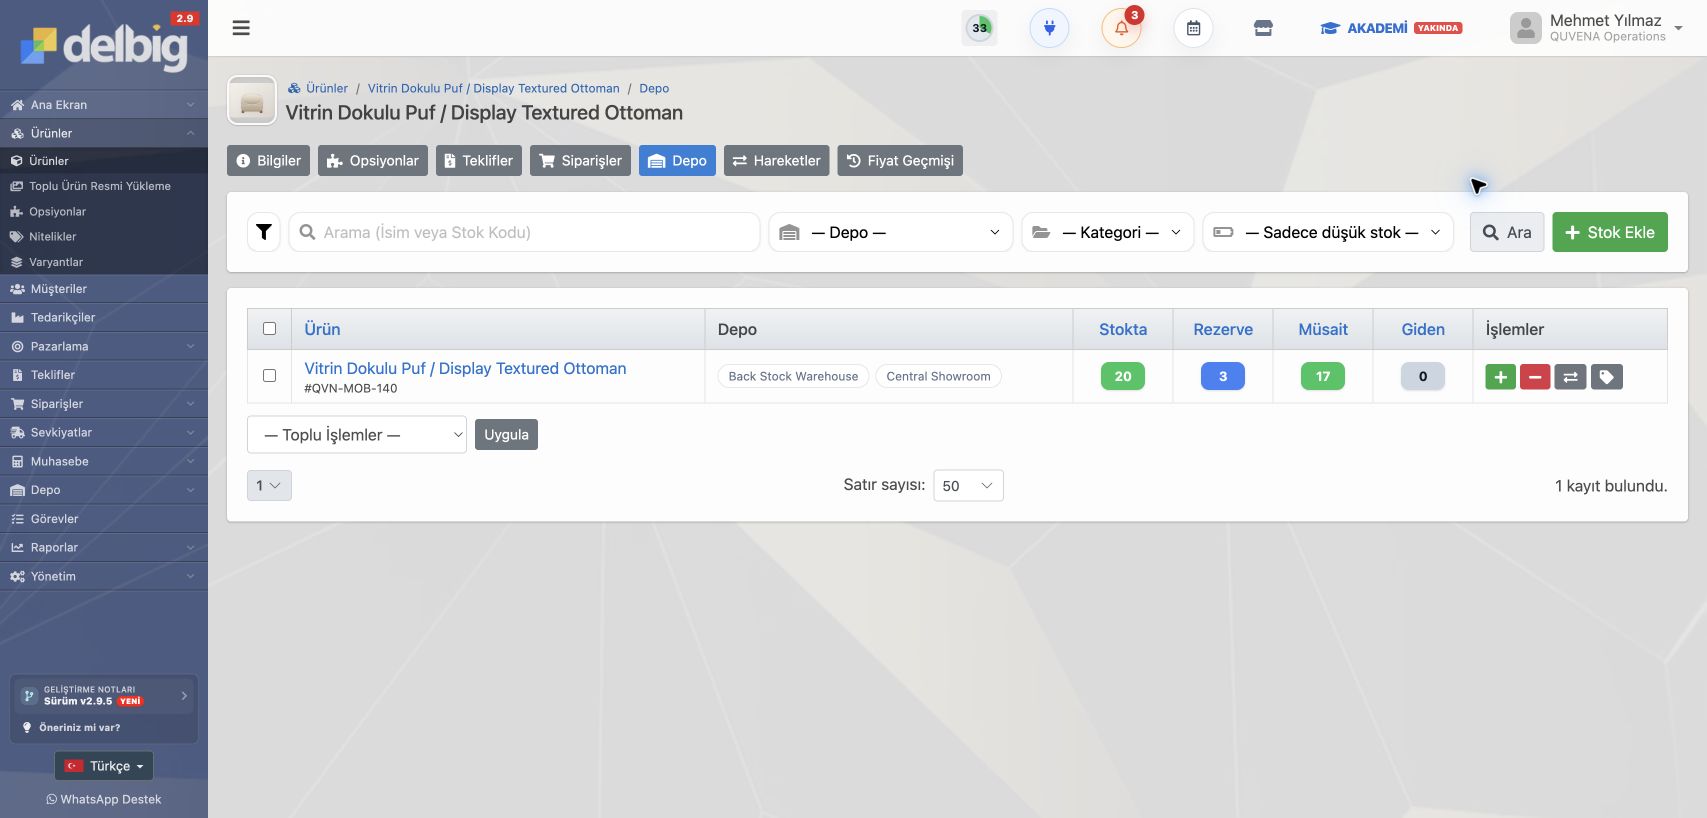The height and width of the screenshot is (818, 1707).
Task: Click the product thumbnail image beside title
Action: coord(252,100)
